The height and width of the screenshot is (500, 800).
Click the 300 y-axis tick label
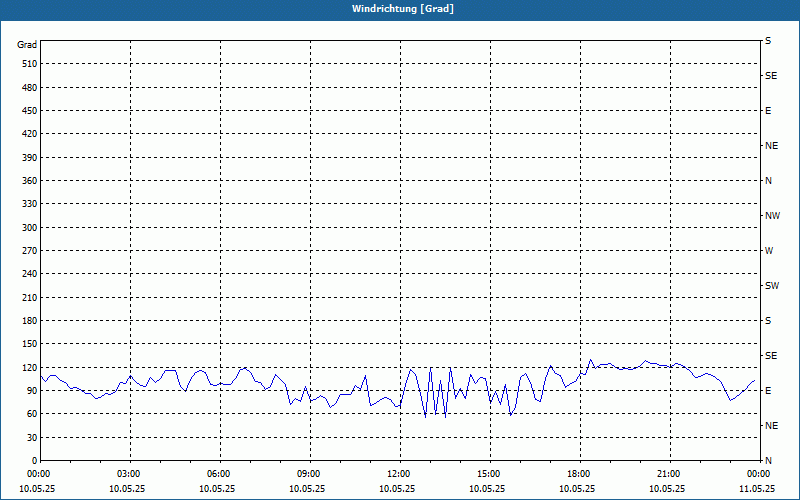(30, 228)
